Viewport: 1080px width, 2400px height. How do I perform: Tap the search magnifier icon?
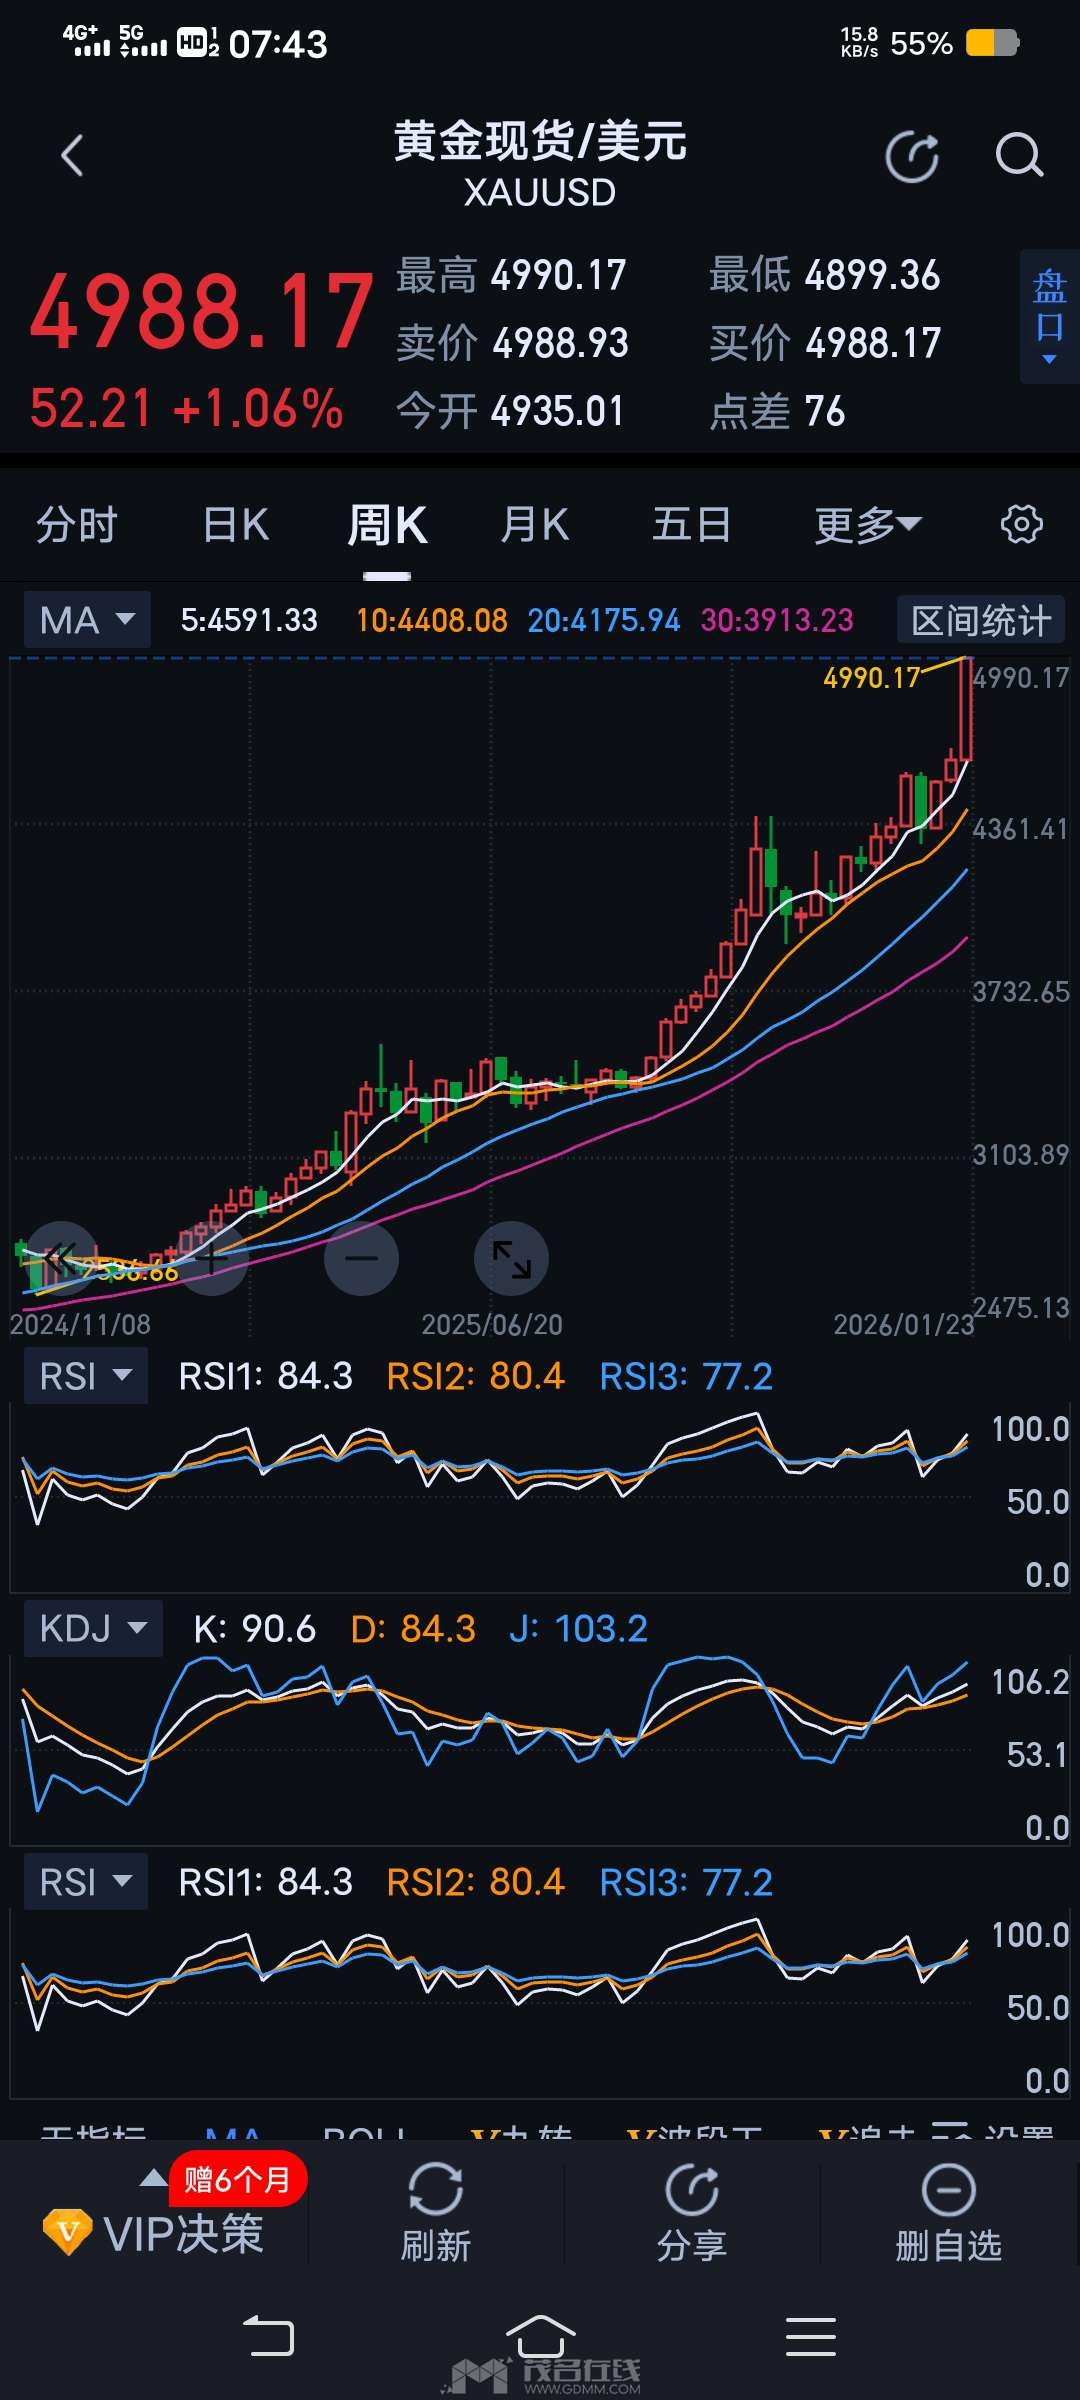coord(1019,156)
